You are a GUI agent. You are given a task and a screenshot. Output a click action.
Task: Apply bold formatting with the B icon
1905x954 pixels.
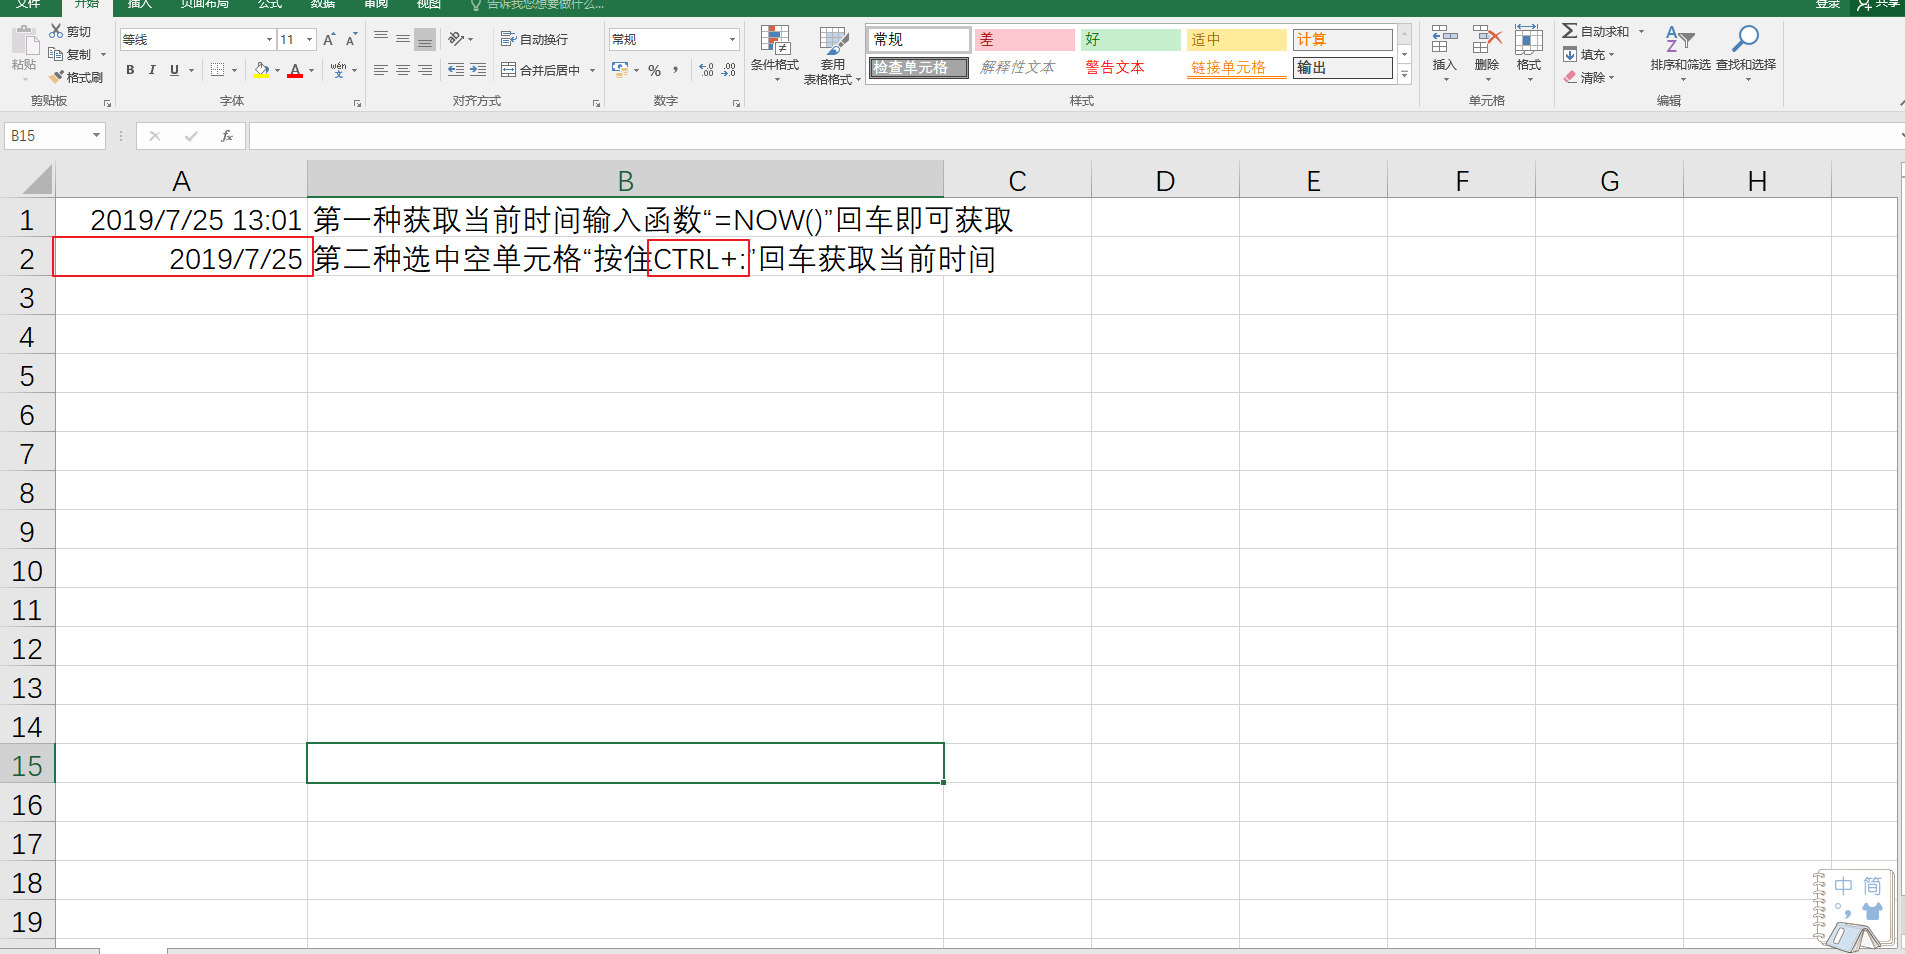coord(129,70)
